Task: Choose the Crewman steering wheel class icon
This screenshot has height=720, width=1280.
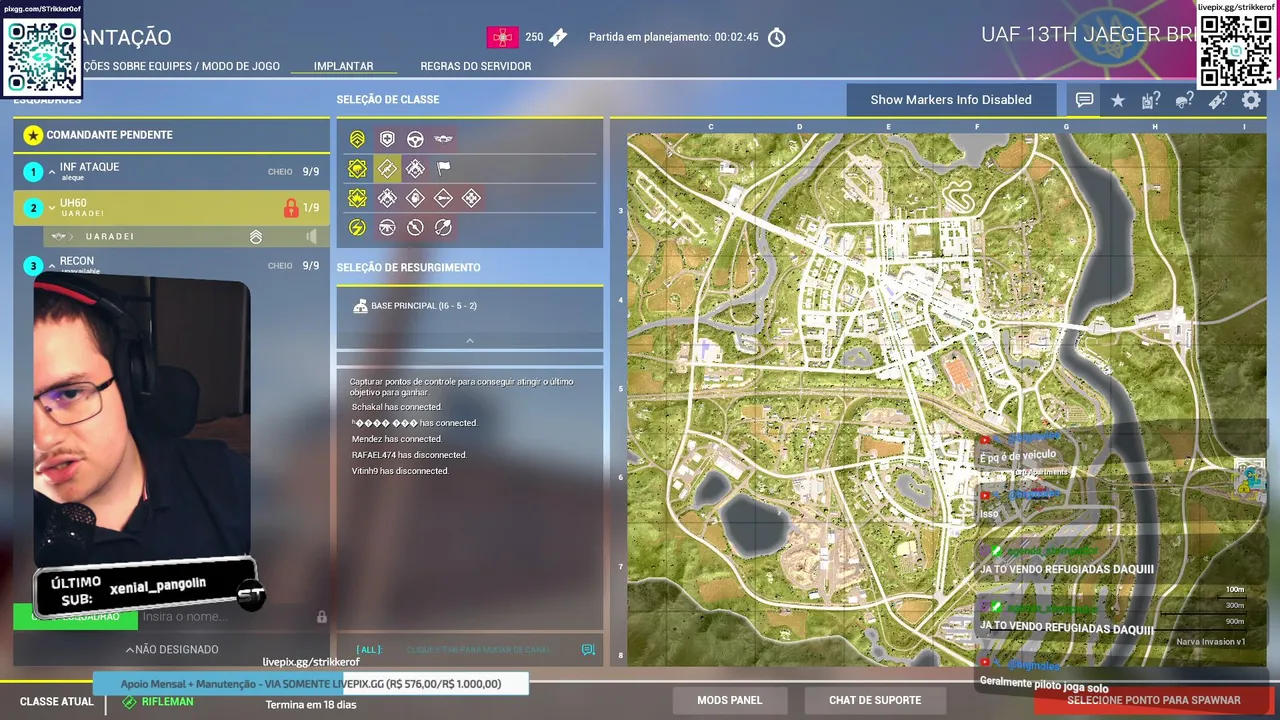Action: pyautogui.click(x=415, y=139)
